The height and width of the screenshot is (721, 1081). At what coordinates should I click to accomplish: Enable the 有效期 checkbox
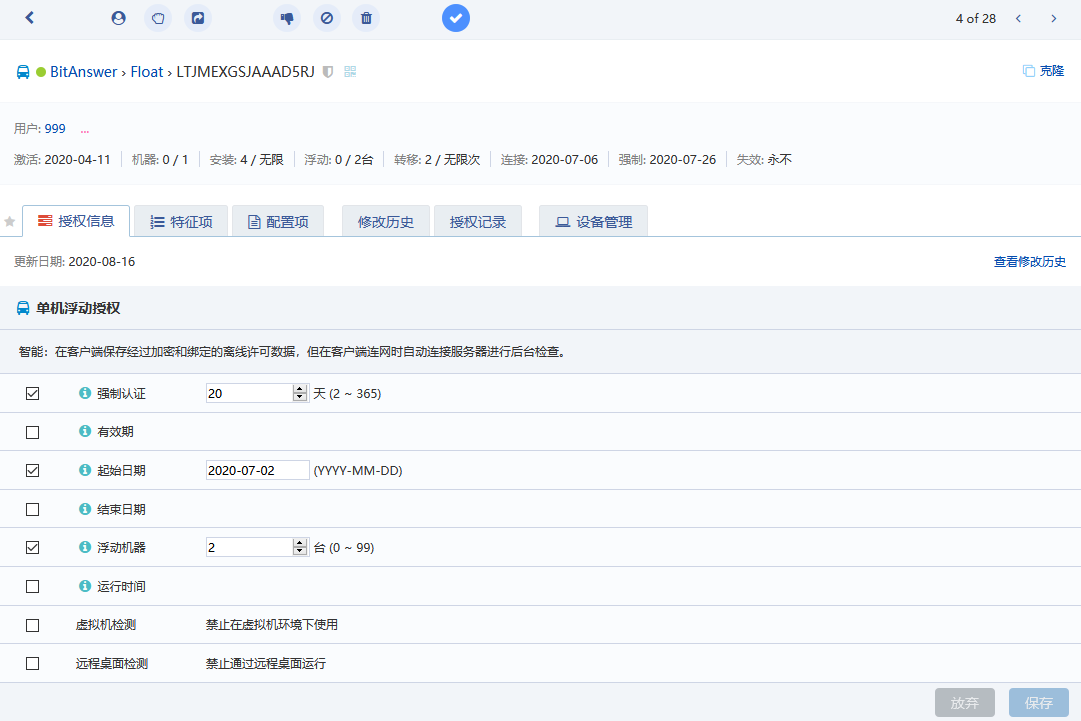(33, 432)
